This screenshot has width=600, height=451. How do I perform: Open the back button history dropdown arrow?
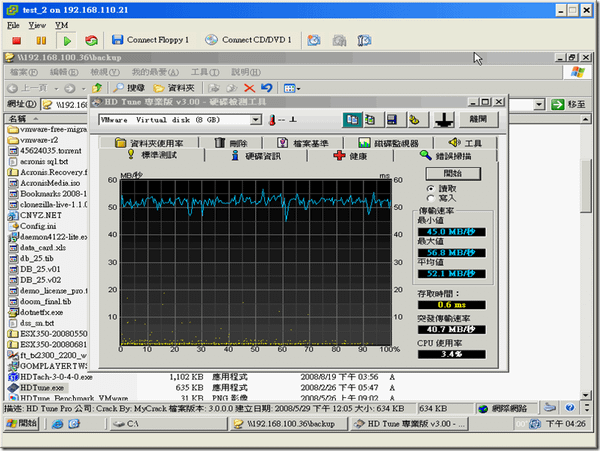point(56,89)
